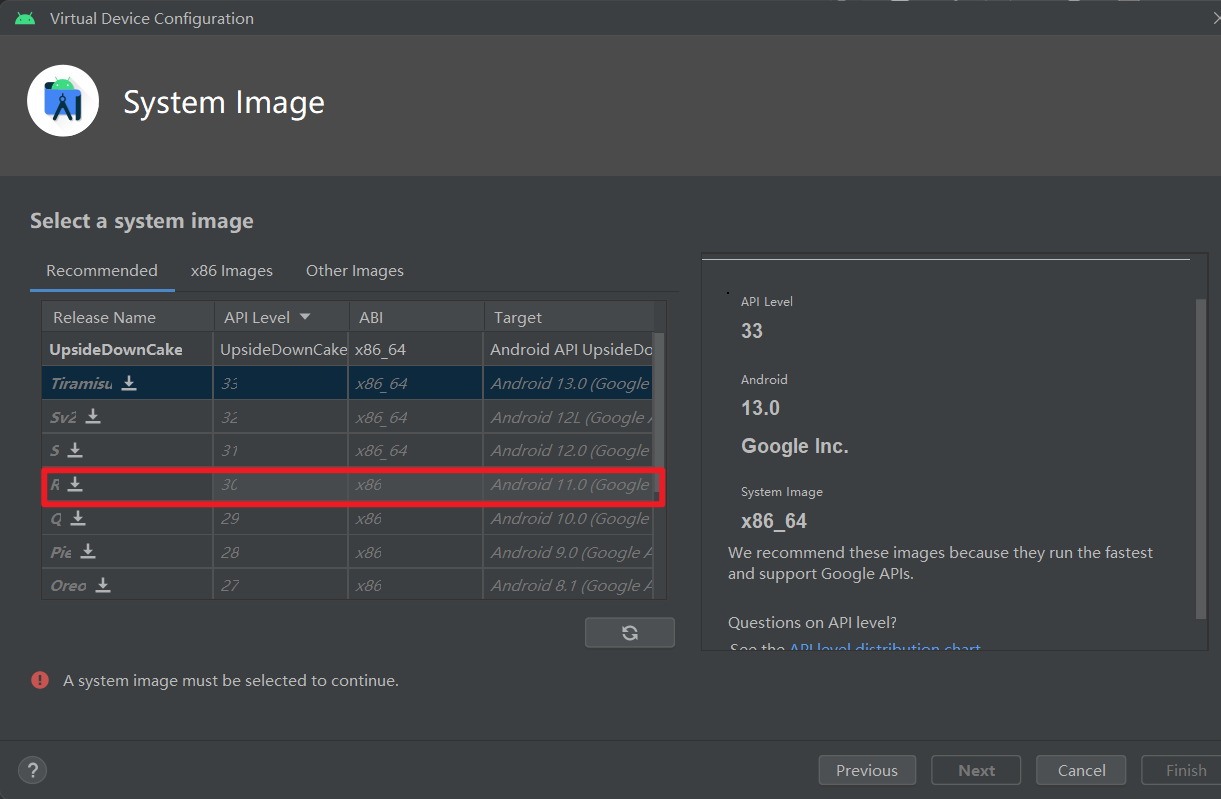The width and height of the screenshot is (1221, 799).
Task: Open the API level distribution chart link
Action: click(885, 648)
